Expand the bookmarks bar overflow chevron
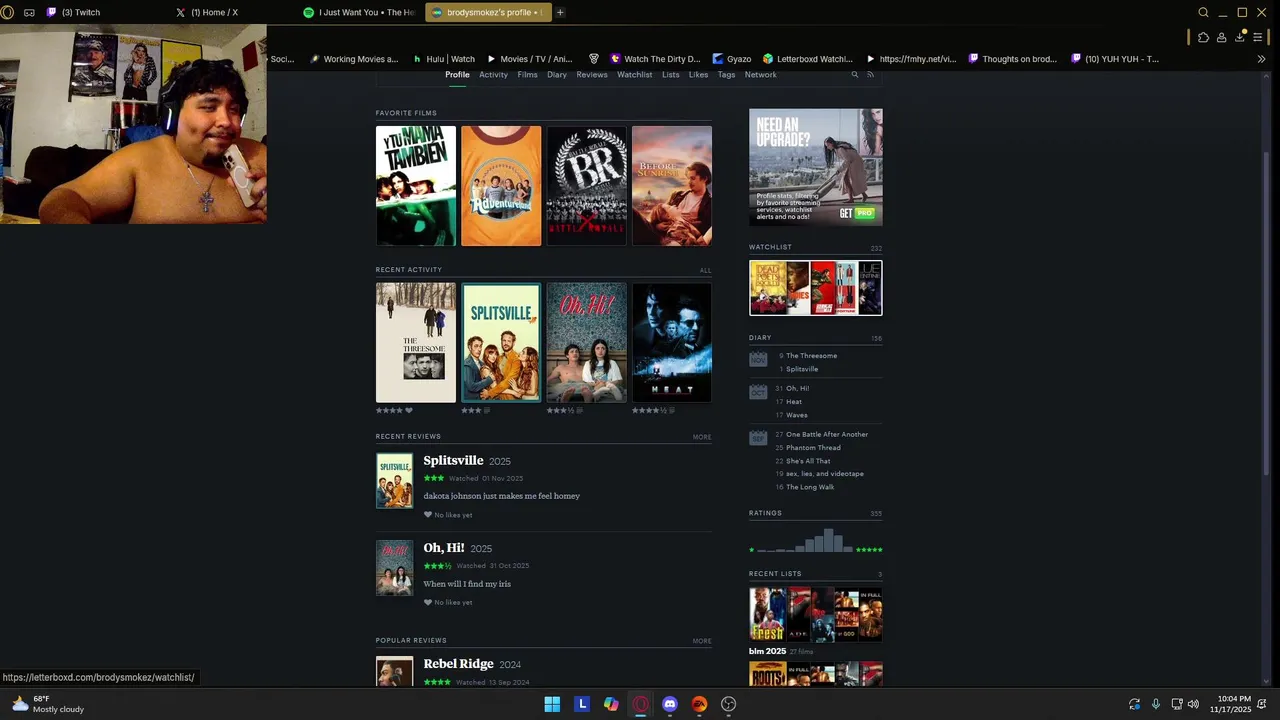 [x=1261, y=59]
